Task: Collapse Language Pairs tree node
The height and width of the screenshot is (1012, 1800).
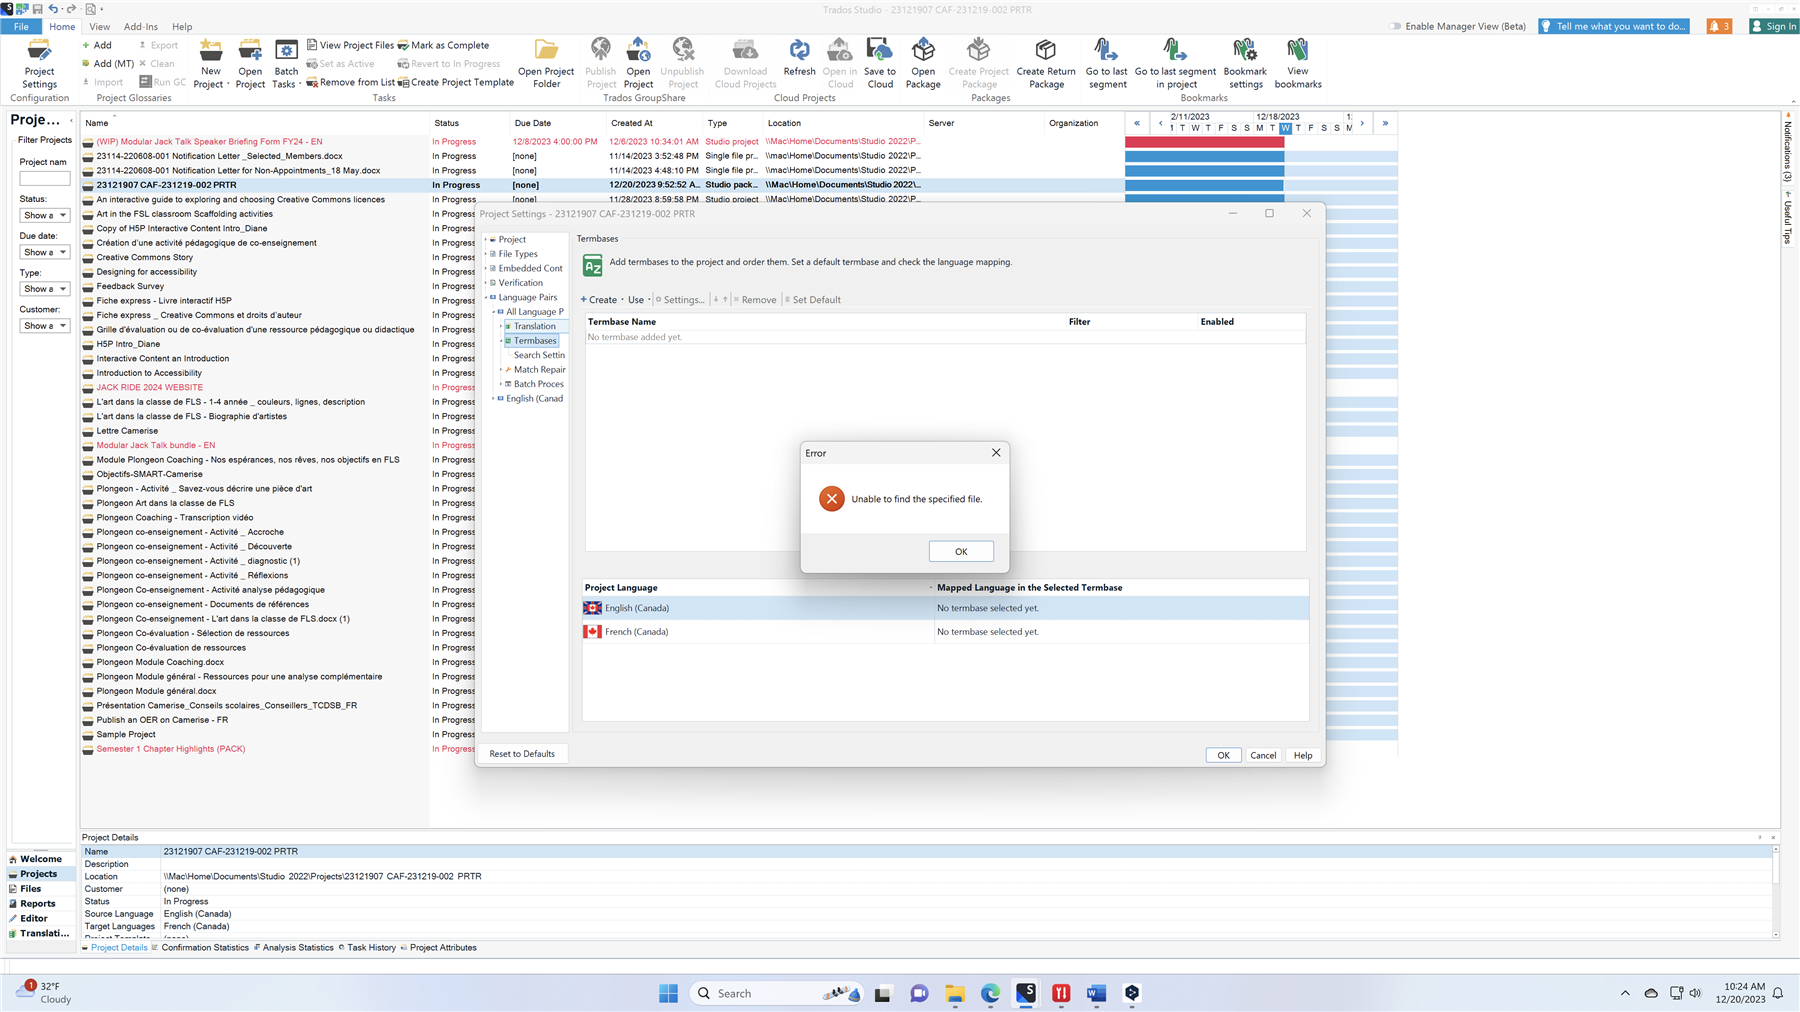Action: [486, 297]
